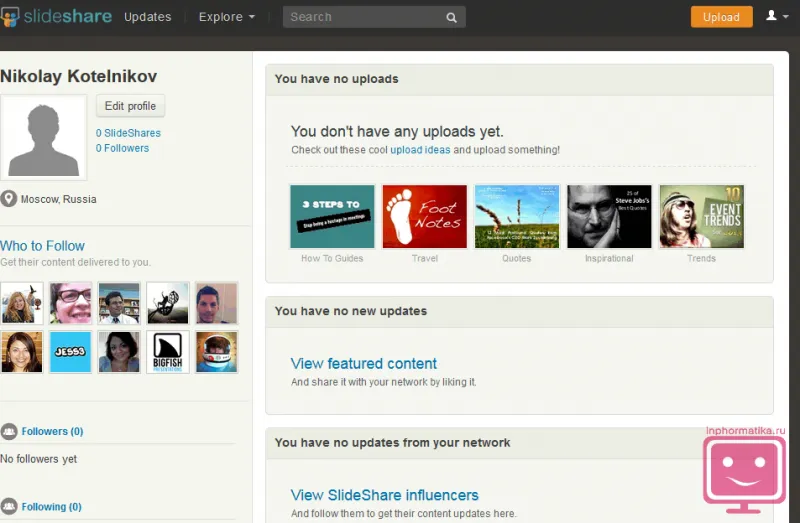Open the Followers (0) link
Screen dimensions: 800x523
(52, 432)
